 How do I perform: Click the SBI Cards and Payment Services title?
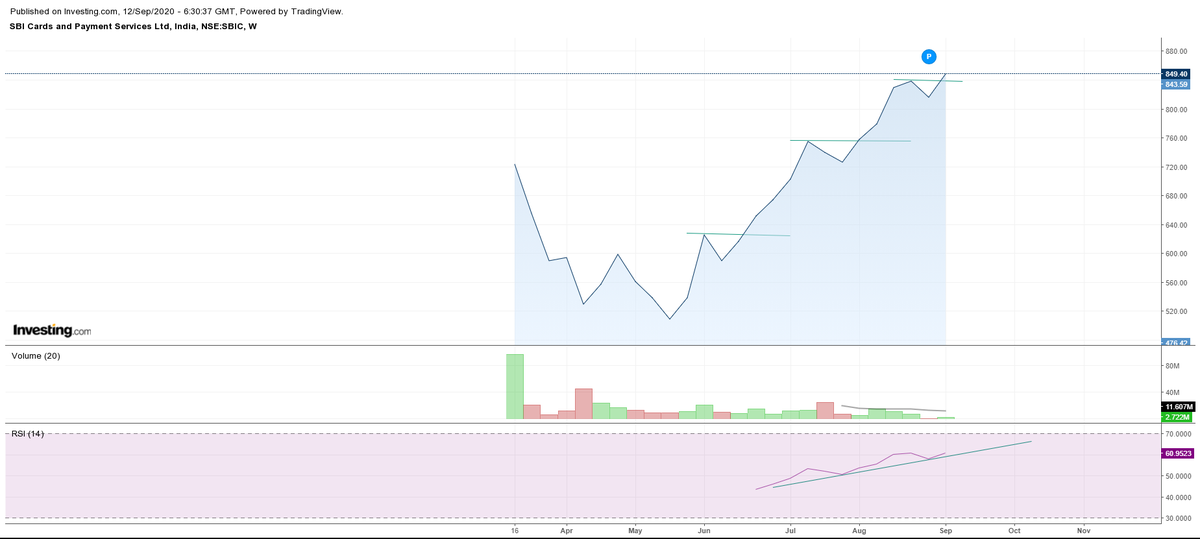coord(132,26)
